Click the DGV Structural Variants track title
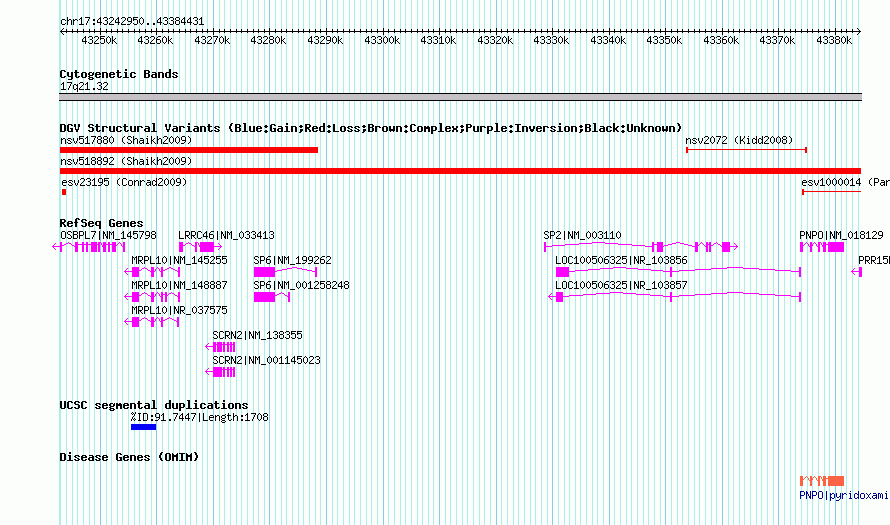This screenshot has width=890, height=525. (371, 128)
